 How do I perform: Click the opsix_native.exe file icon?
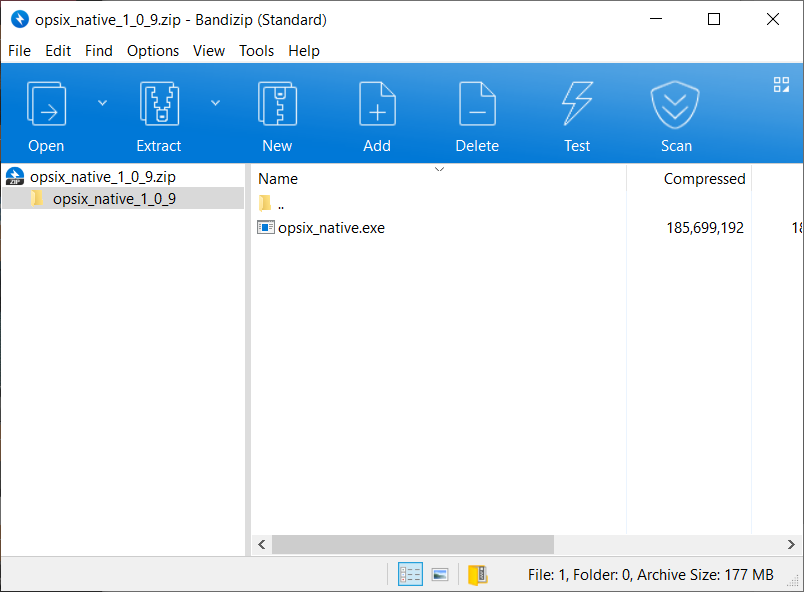(x=266, y=227)
